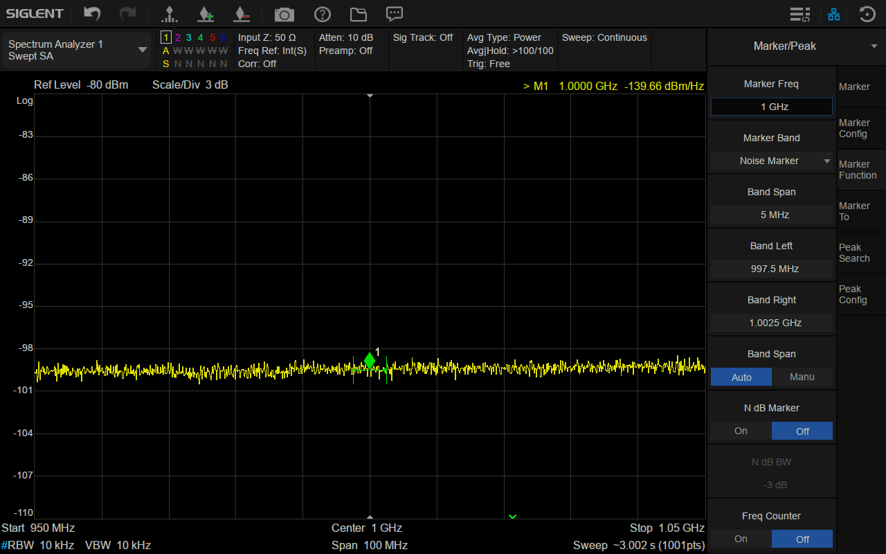The width and height of the screenshot is (886, 554).
Task: Turn N dB Marker Off
Action: click(x=802, y=431)
